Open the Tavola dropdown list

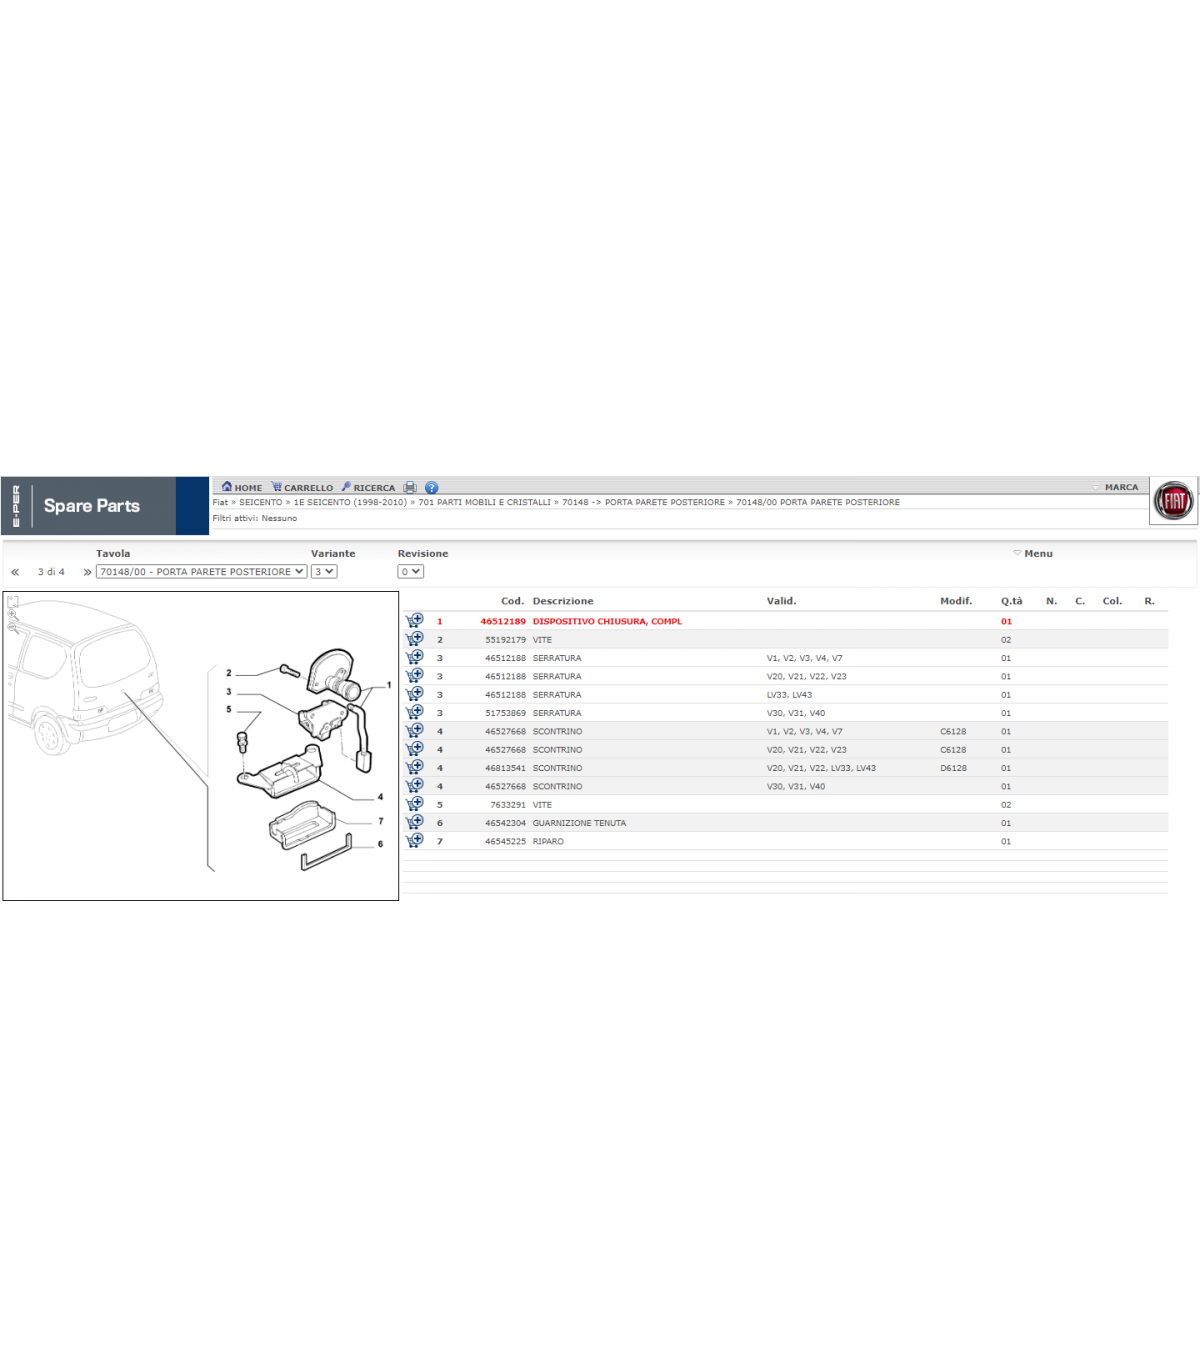201,572
